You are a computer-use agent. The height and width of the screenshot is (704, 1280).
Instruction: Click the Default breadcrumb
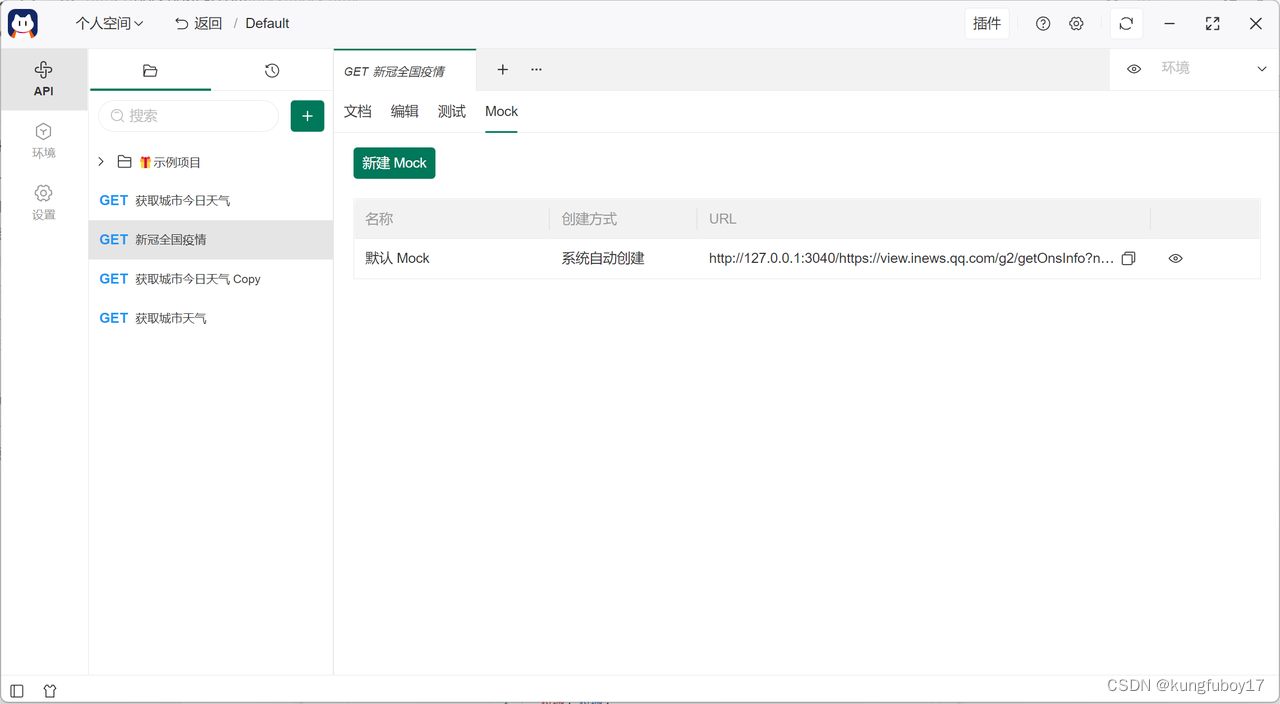click(267, 23)
